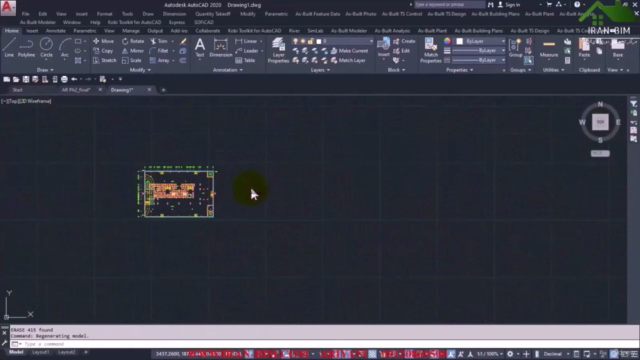Toggle layer lock padlock icon
Image resolution: width=640 pixels, height=360 pixels.
[x=311, y=41]
